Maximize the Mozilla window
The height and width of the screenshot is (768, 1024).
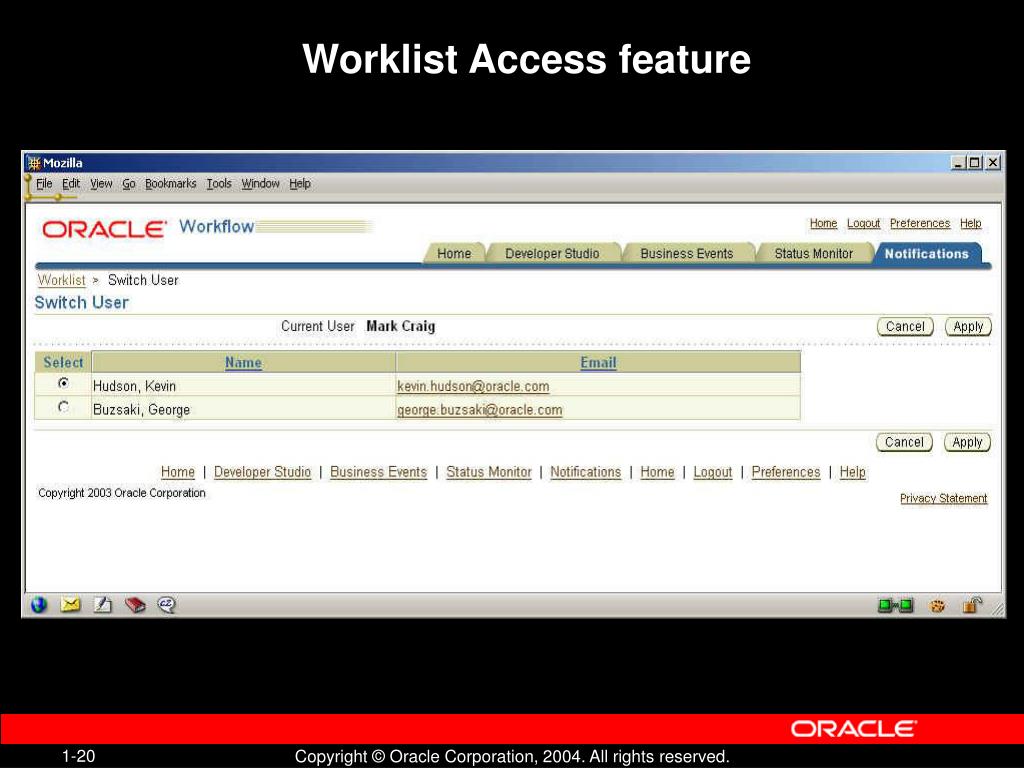[x=974, y=163]
